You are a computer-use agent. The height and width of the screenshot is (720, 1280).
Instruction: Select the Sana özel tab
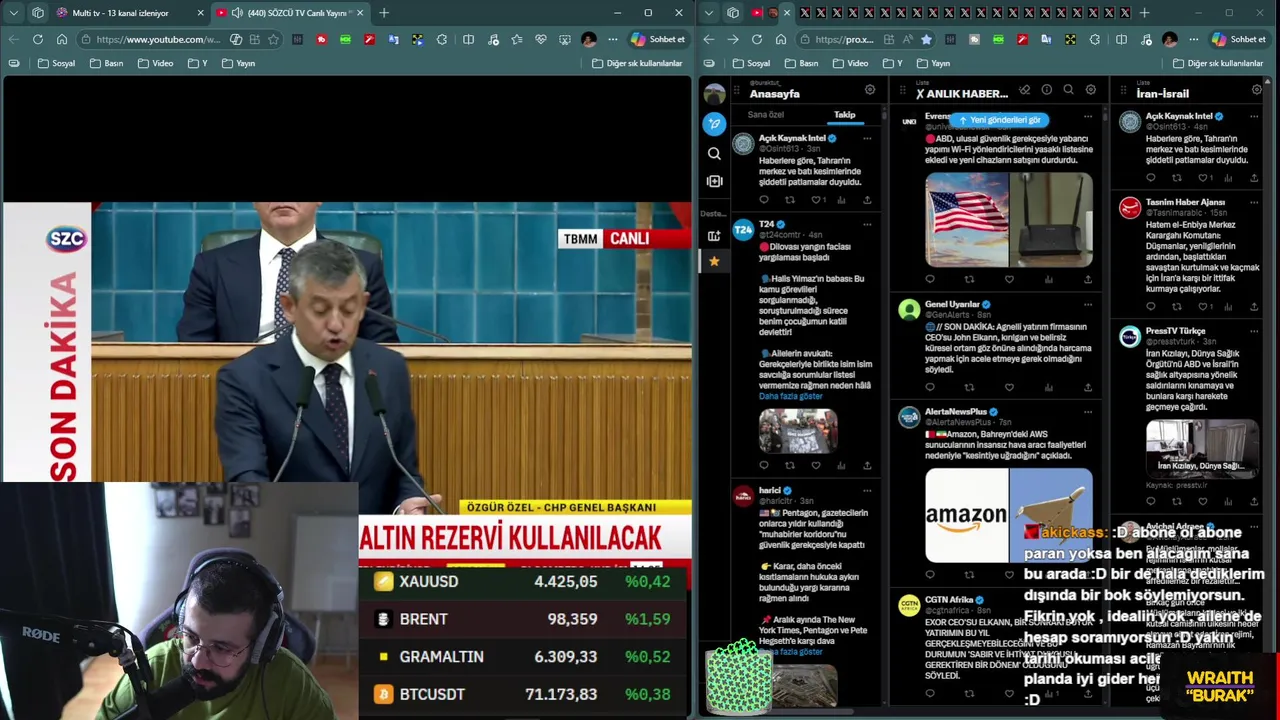[766, 115]
